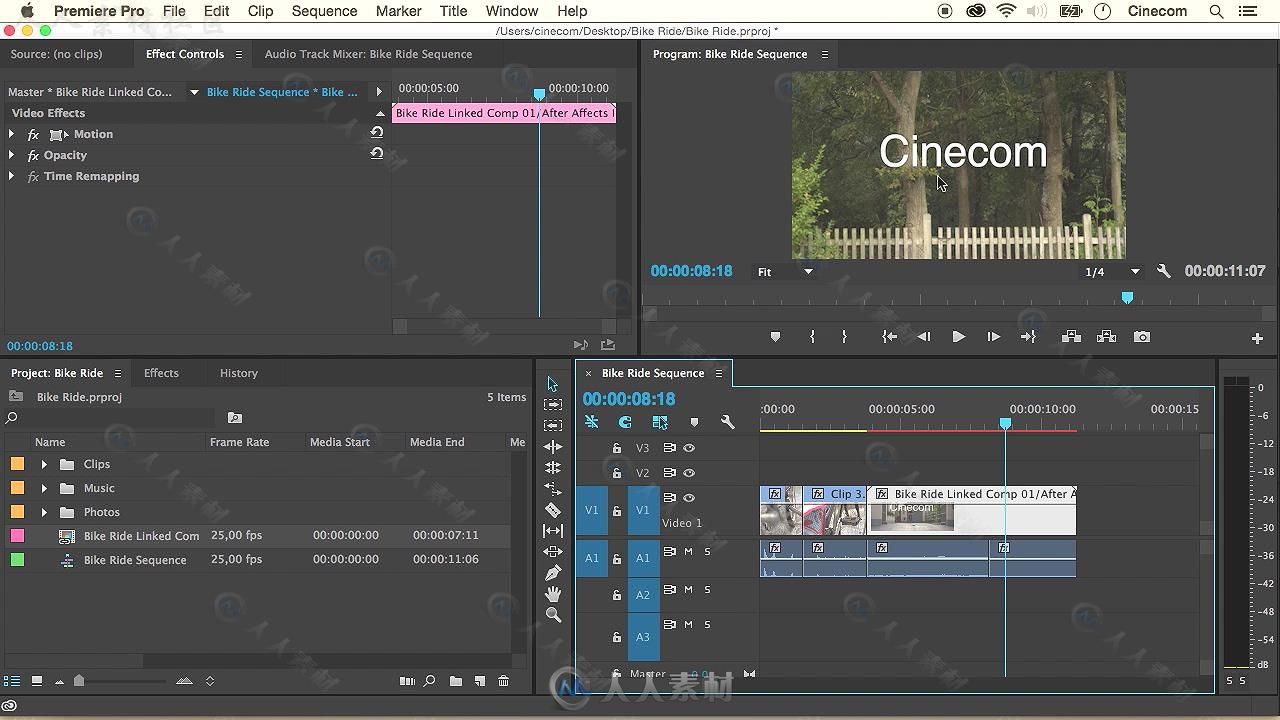Viewport: 1280px width, 720px height.
Task: Switch Project panel to icon view
Action: 37,681
